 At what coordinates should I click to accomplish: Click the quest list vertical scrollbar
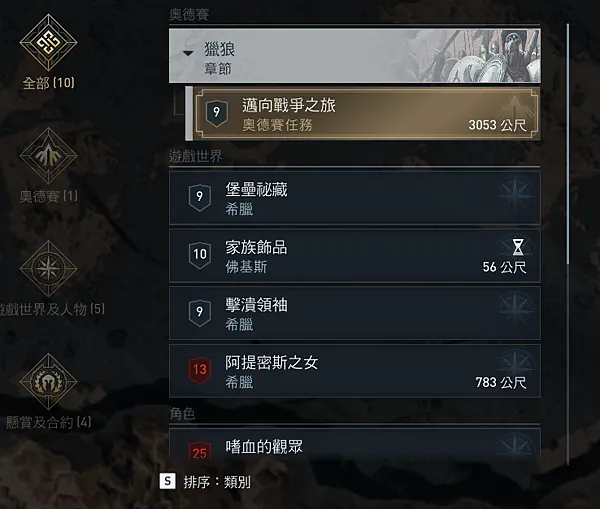click(x=568, y=144)
